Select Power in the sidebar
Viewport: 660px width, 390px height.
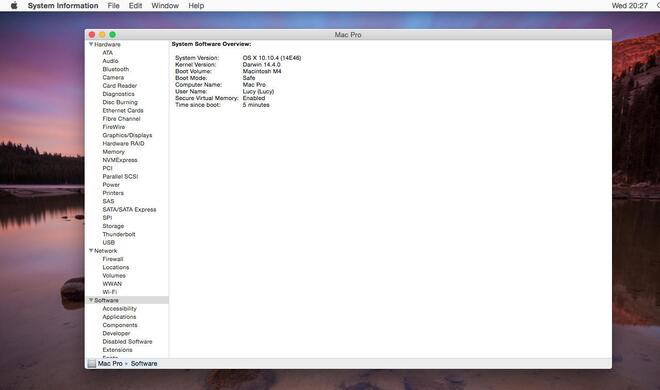point(111,184)
